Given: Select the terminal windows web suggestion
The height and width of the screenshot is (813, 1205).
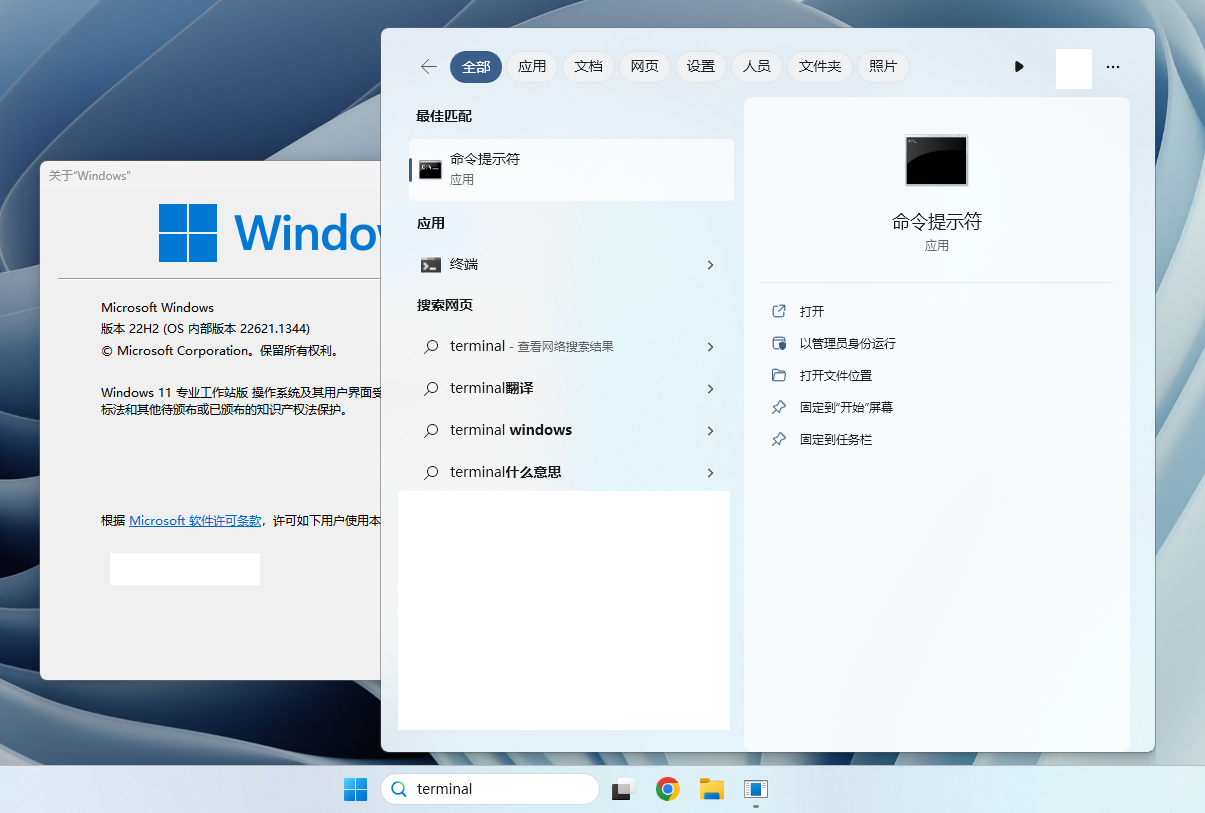Looking at the screenshot, I should [572, 431].
